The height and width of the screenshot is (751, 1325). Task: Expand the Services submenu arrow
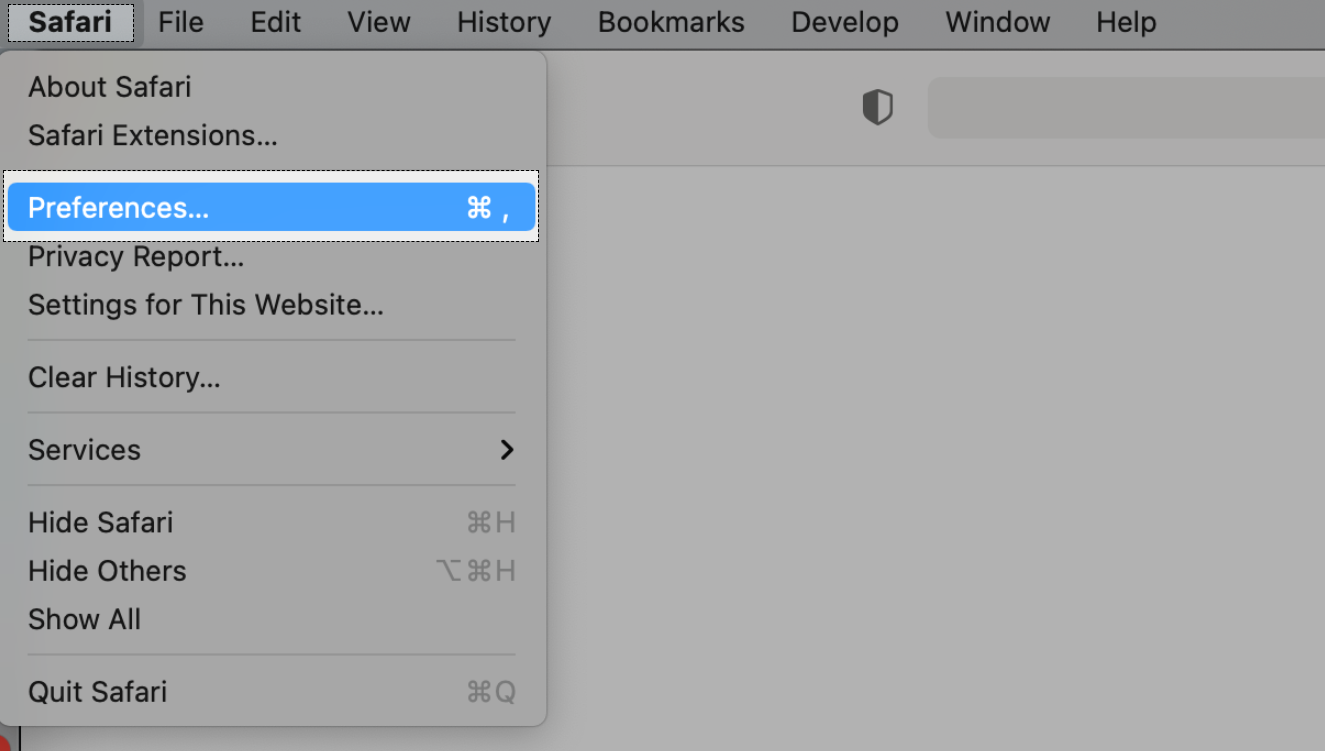[x=507, y=450]
